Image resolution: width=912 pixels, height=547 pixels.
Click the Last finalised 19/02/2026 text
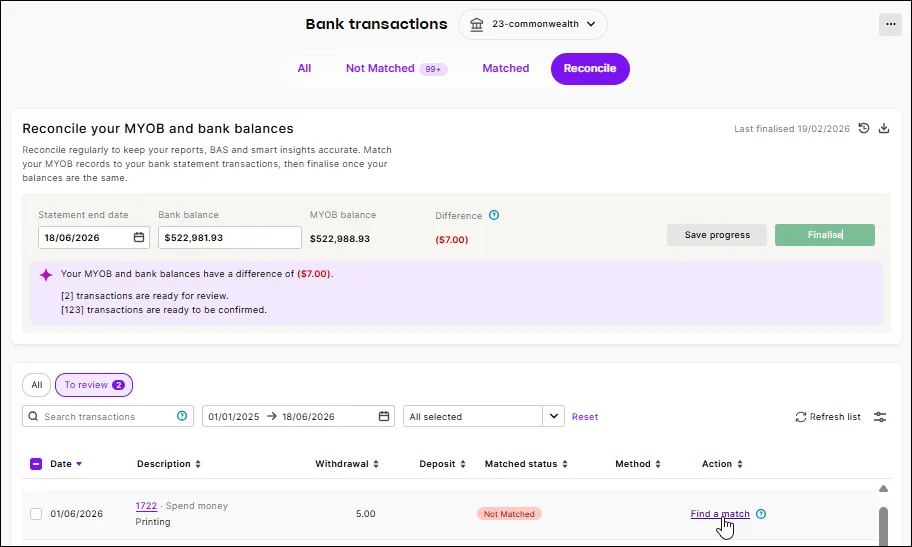tap(792, 129)
